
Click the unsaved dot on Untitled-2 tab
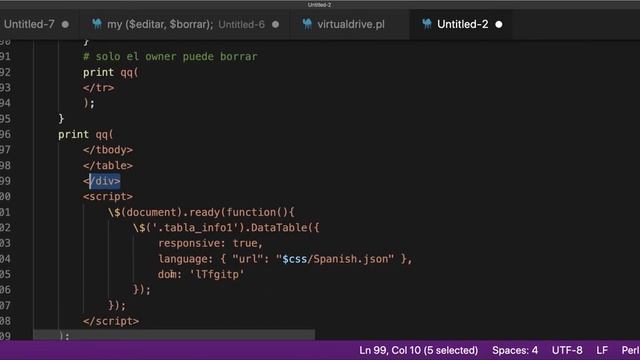tap(499, 24)
